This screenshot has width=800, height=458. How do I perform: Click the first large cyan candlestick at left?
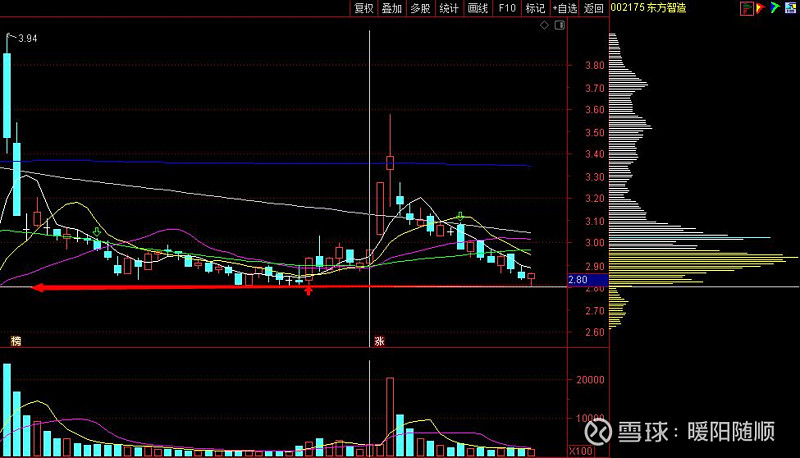[x=7, y=95]
